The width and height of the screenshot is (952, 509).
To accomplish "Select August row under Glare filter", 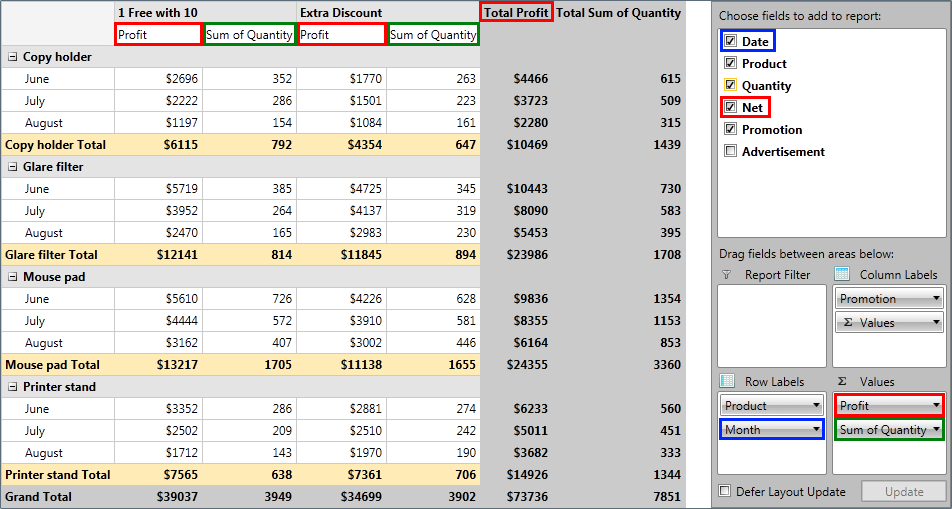I will click(44, 233).
